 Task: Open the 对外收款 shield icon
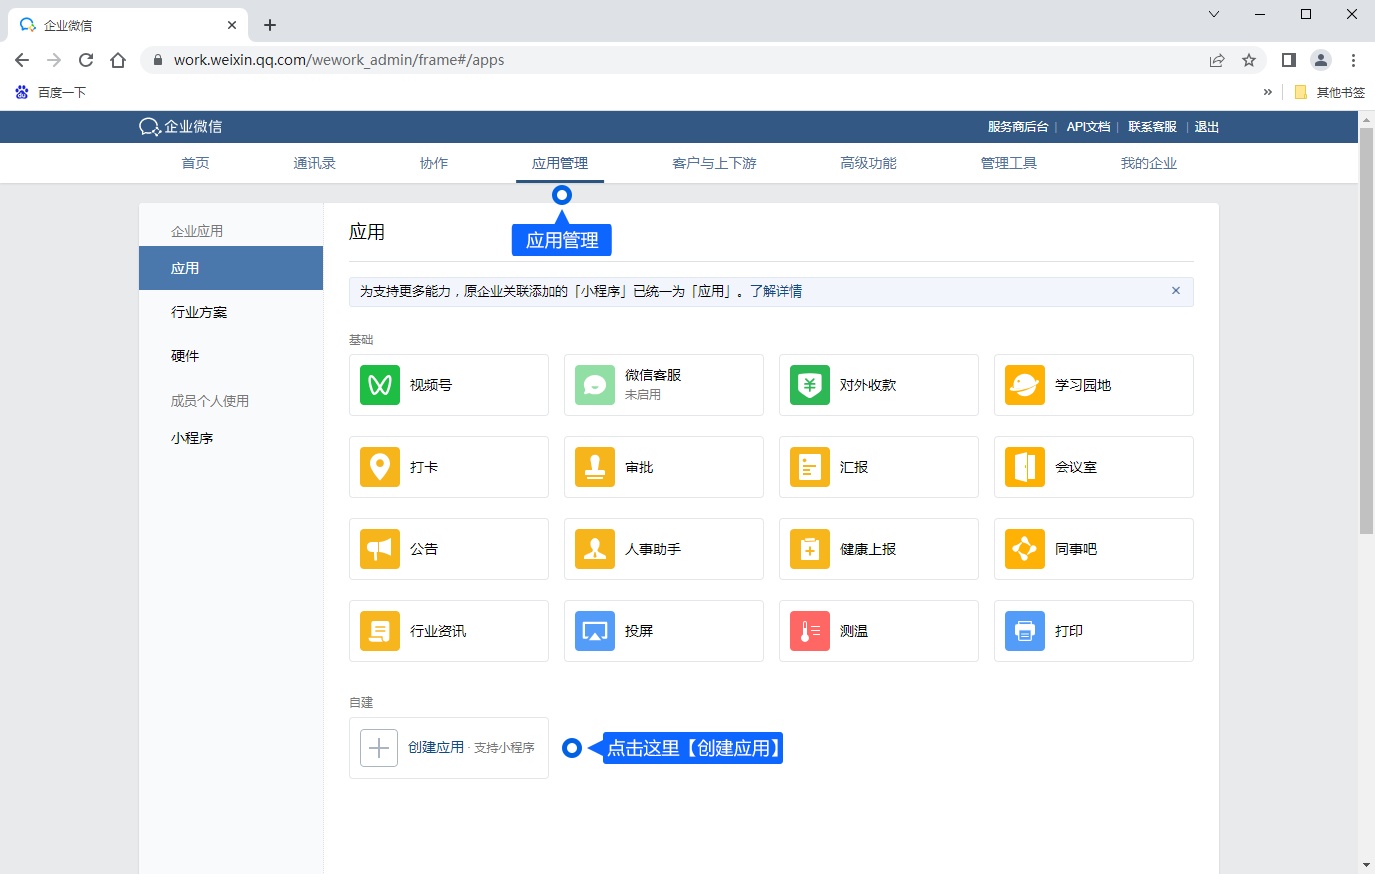click(x=810, y=385)
